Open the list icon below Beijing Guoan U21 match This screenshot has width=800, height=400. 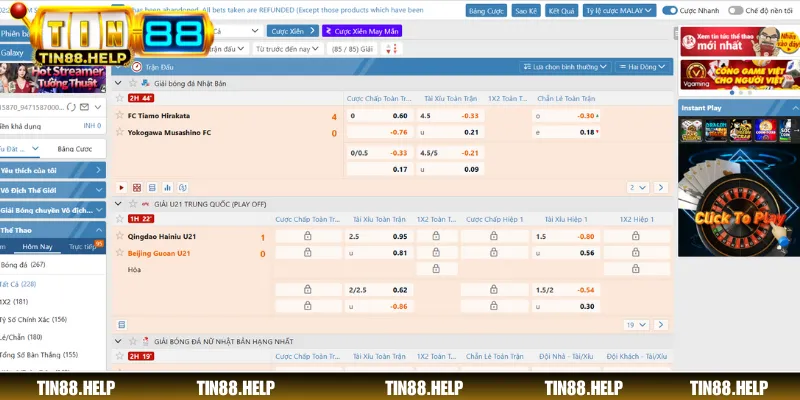[121, 324]
